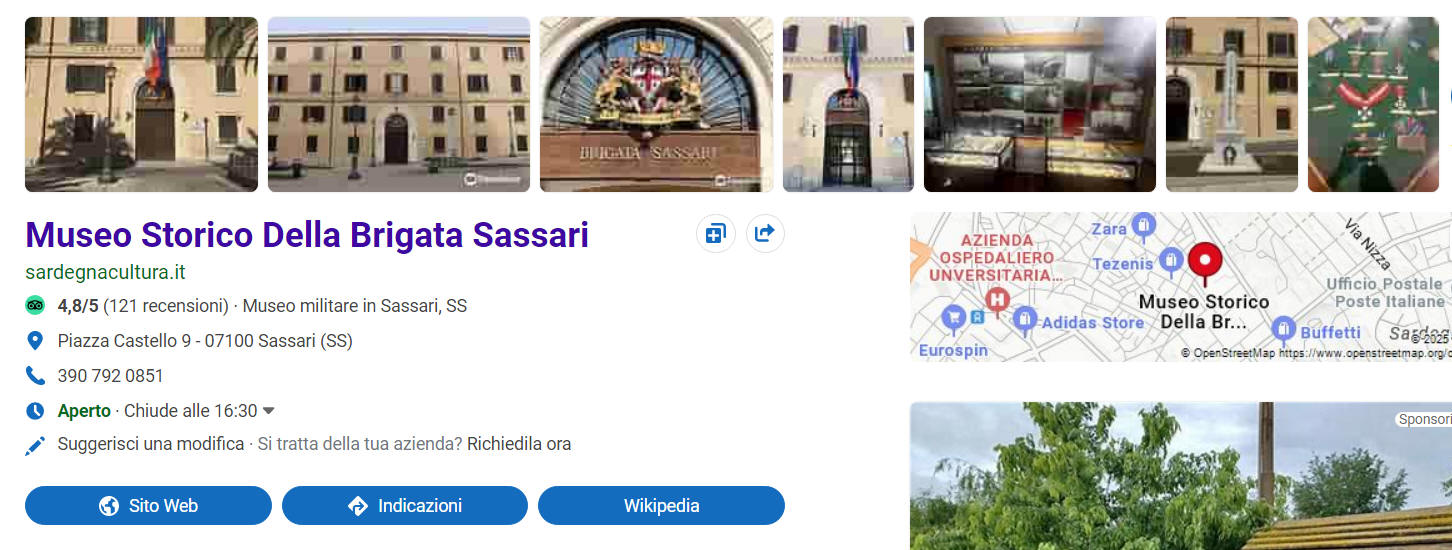Open the Sito Web button
The image size is (1452, 550).
[148, 506]
